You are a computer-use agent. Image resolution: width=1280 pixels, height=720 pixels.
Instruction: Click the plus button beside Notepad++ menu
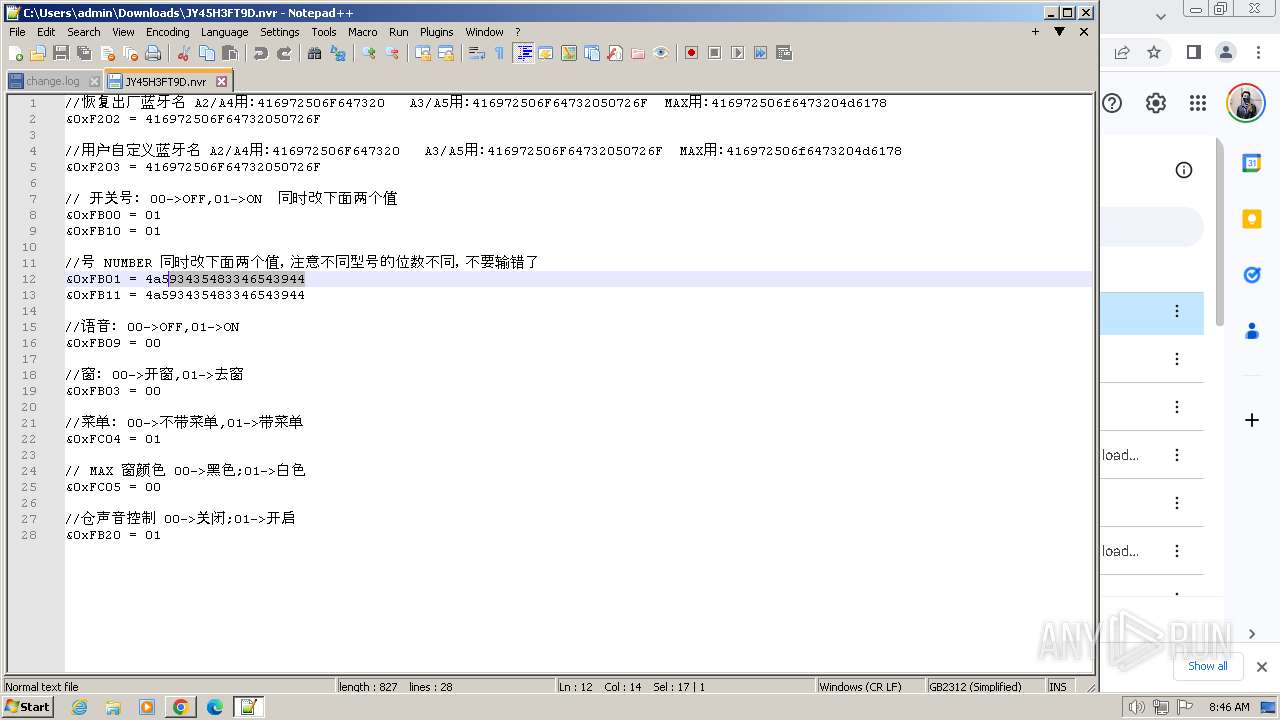[x=1035, y=32]
